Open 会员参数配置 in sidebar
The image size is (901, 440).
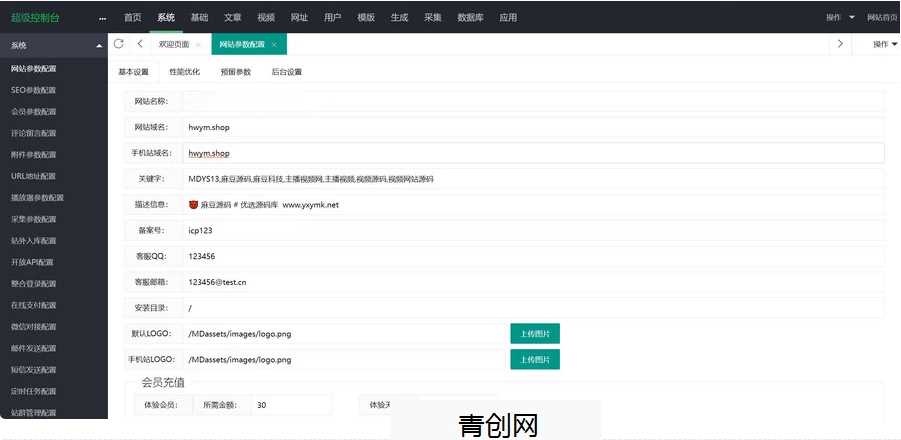point(34,111)
